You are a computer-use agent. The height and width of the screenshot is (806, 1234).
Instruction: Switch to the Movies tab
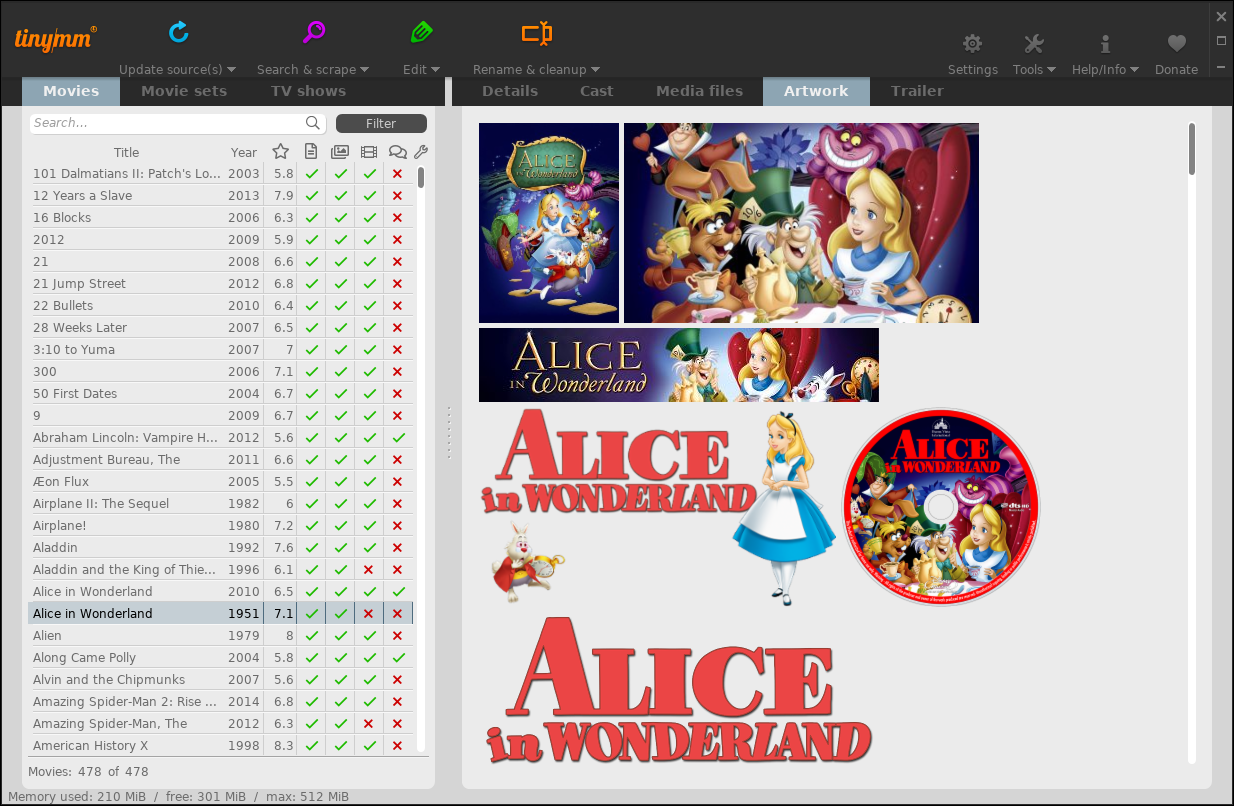pos(71,91)
